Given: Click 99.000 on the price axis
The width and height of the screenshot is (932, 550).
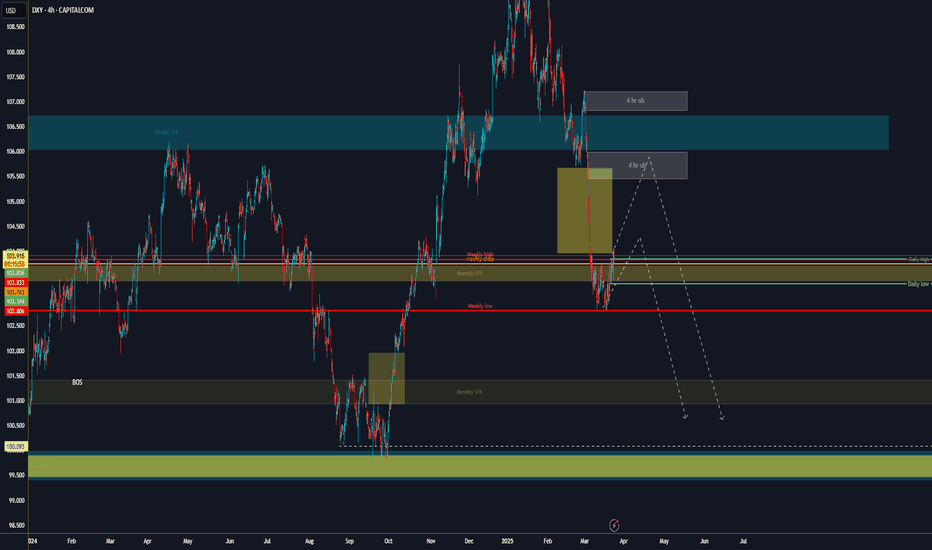Looking at the screenshot, I should click(x=15, y=501).
